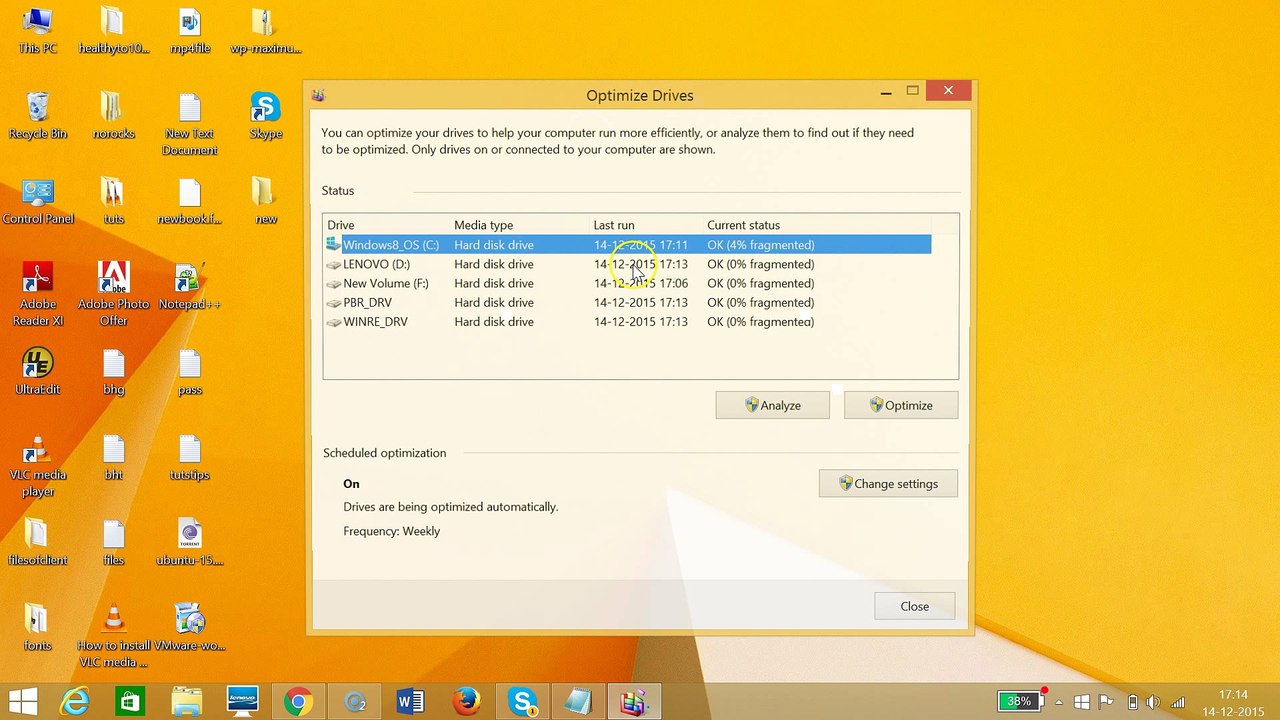The image size is (1280, 720).
Task: Select the tutstips file icon
Action: click(189, 457)
